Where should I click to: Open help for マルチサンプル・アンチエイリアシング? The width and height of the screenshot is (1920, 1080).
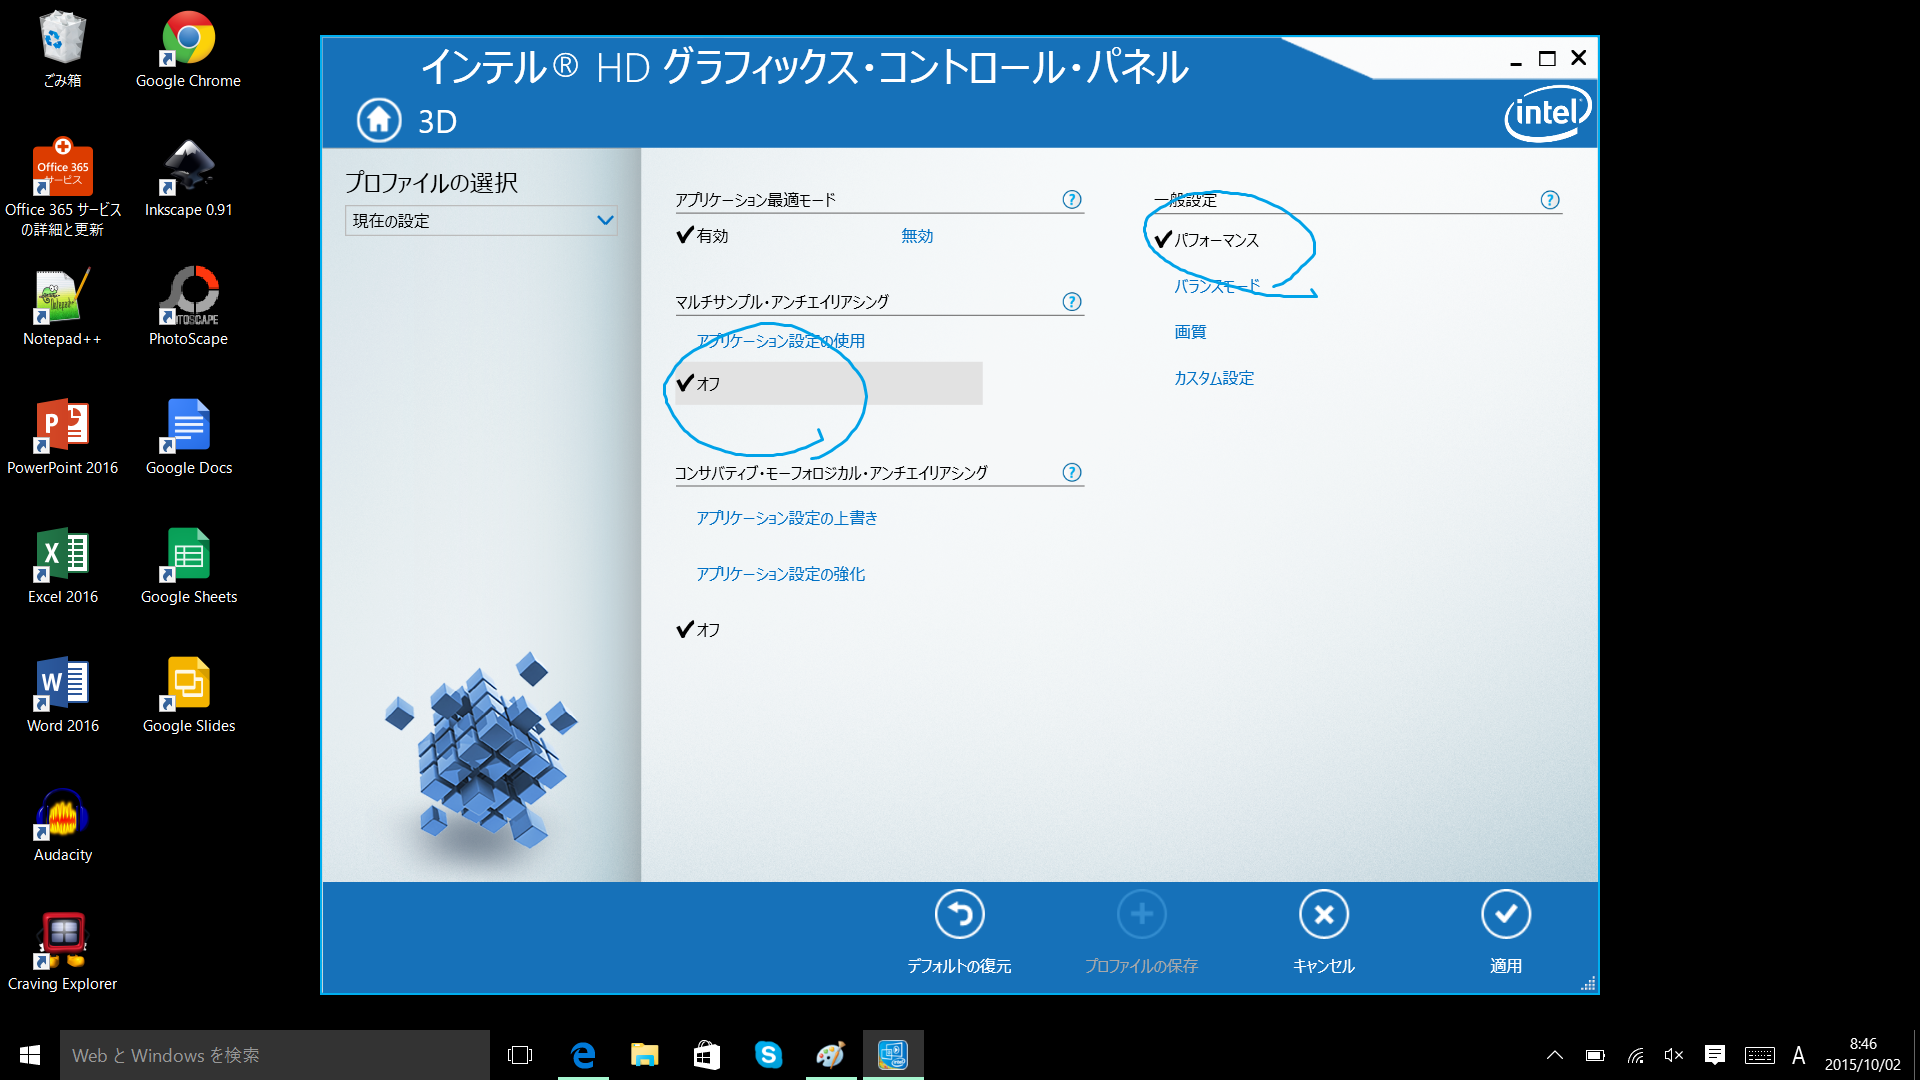(x=1071, y=302)
